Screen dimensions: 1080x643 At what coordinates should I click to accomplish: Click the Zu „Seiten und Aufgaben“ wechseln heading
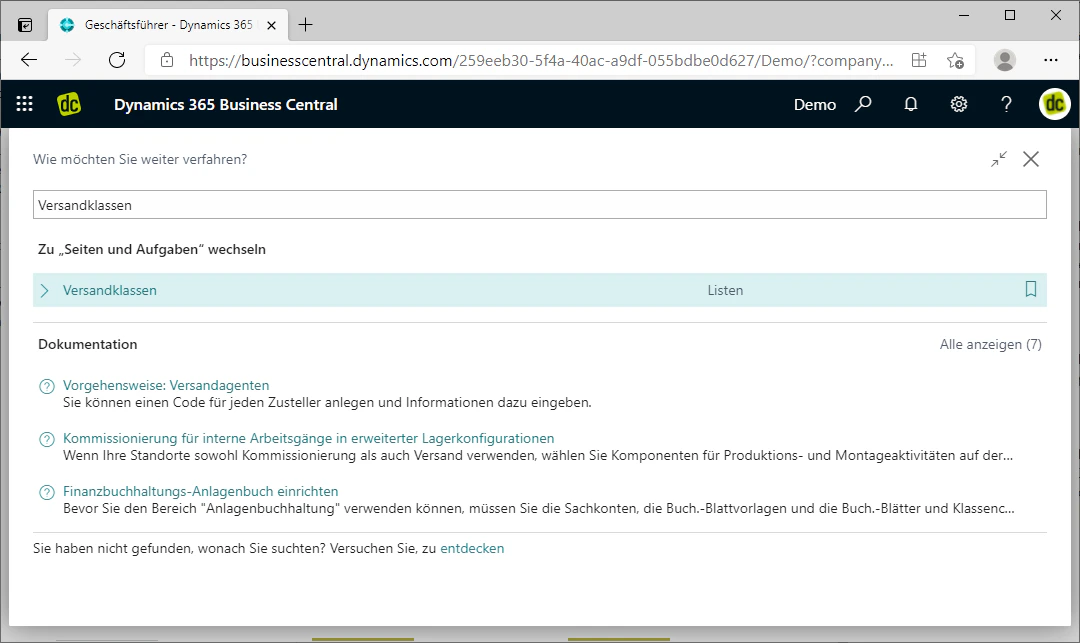point(152,249)
